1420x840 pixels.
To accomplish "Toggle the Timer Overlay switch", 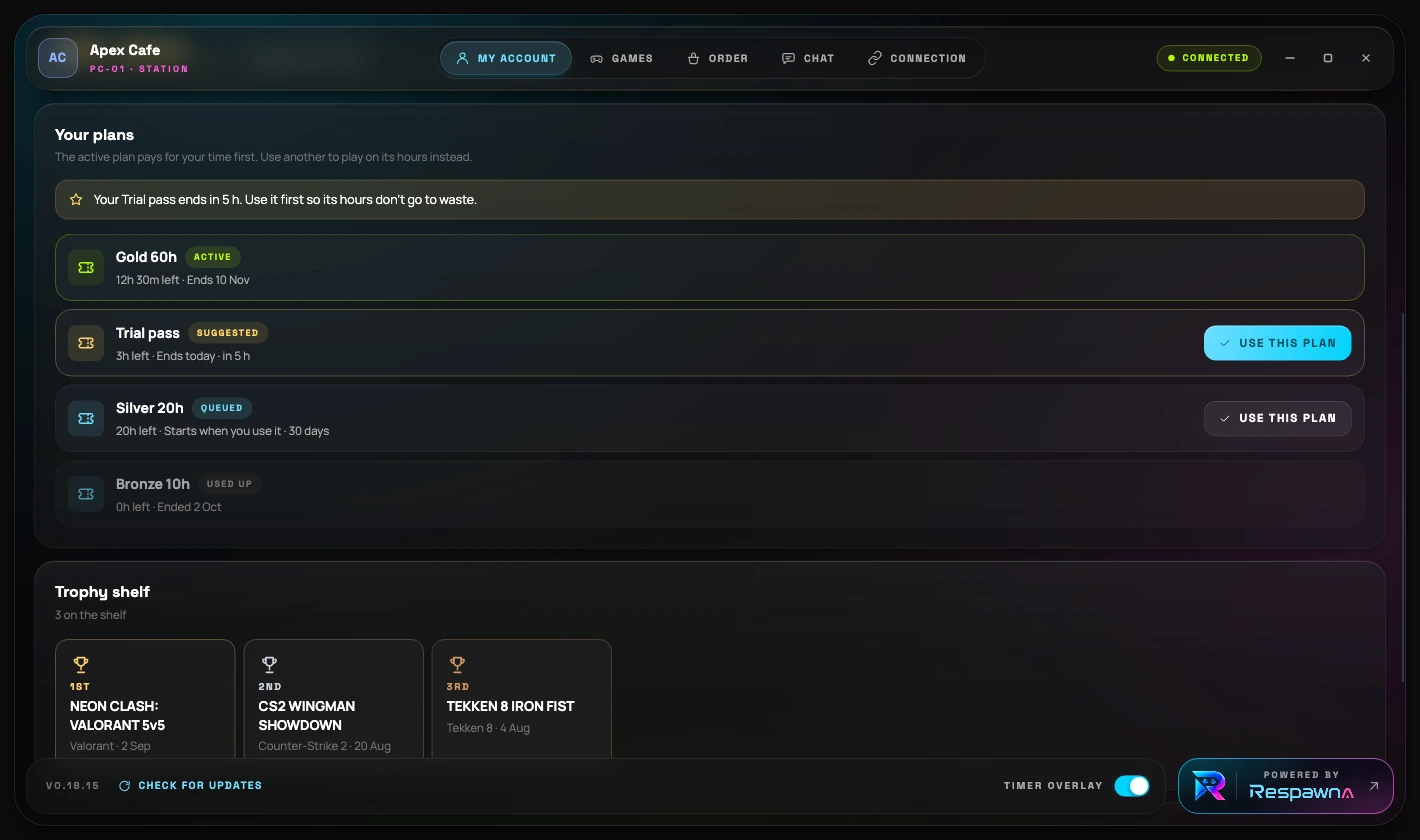I will pyautogui.click(x=1132, y=786).
